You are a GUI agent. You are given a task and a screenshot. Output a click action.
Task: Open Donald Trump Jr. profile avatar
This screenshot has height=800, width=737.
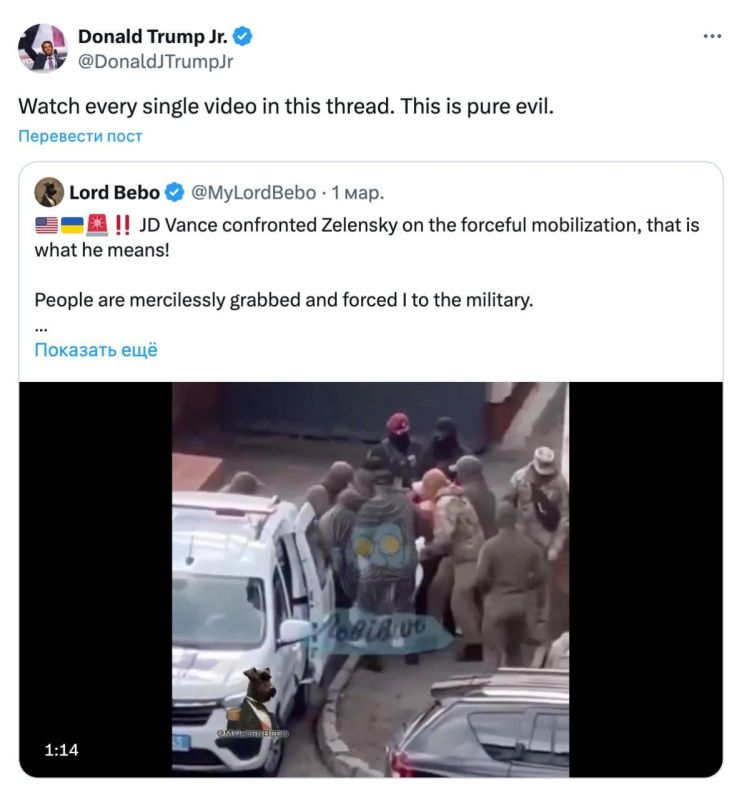[42, 48]
